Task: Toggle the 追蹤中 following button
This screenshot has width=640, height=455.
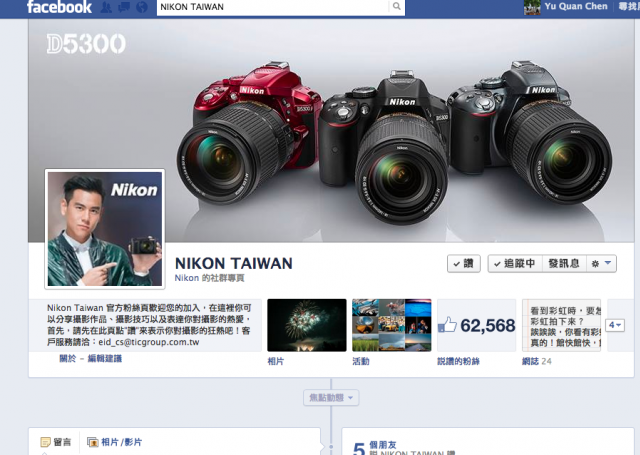Action: 515,264
